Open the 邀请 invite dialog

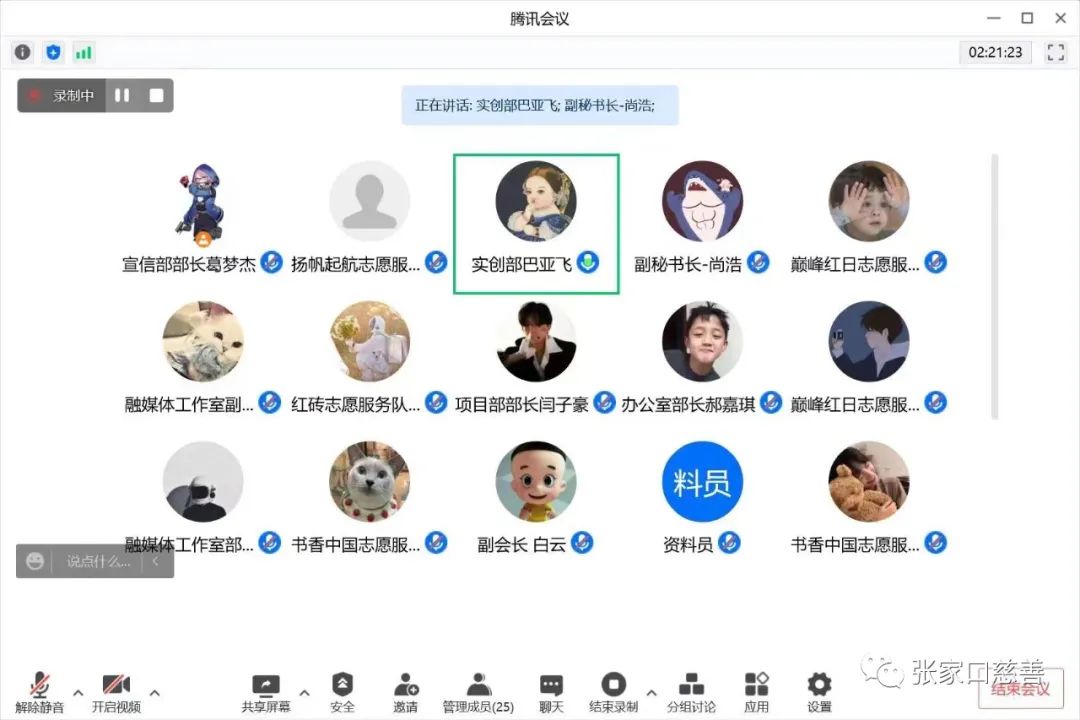pyautogui.click(x=406, y=692)
